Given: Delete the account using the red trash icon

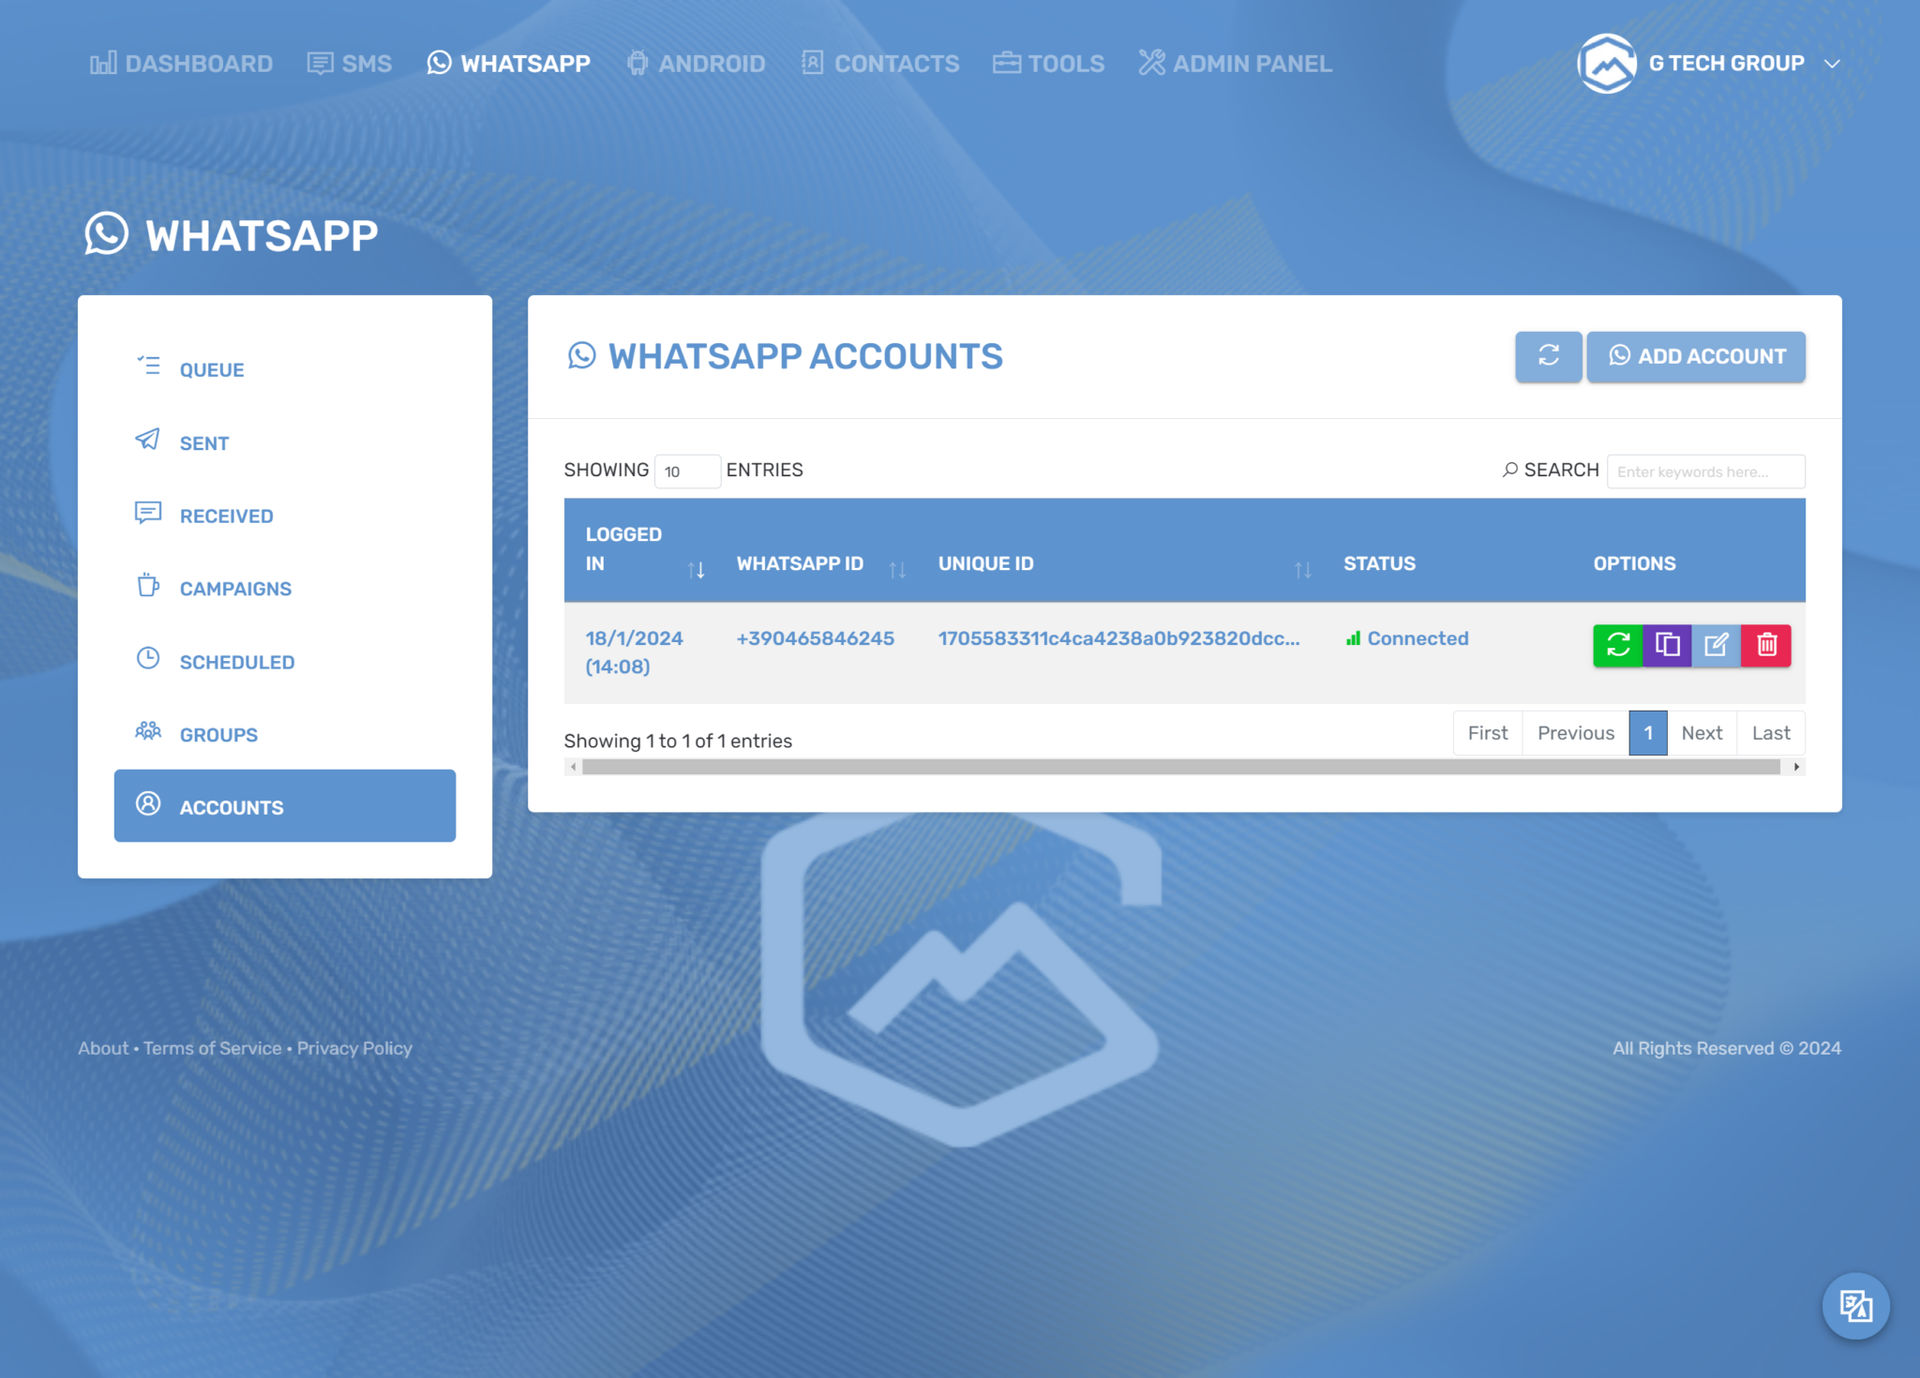Looking at the screenshot, I should click(x=1766, y=645).
